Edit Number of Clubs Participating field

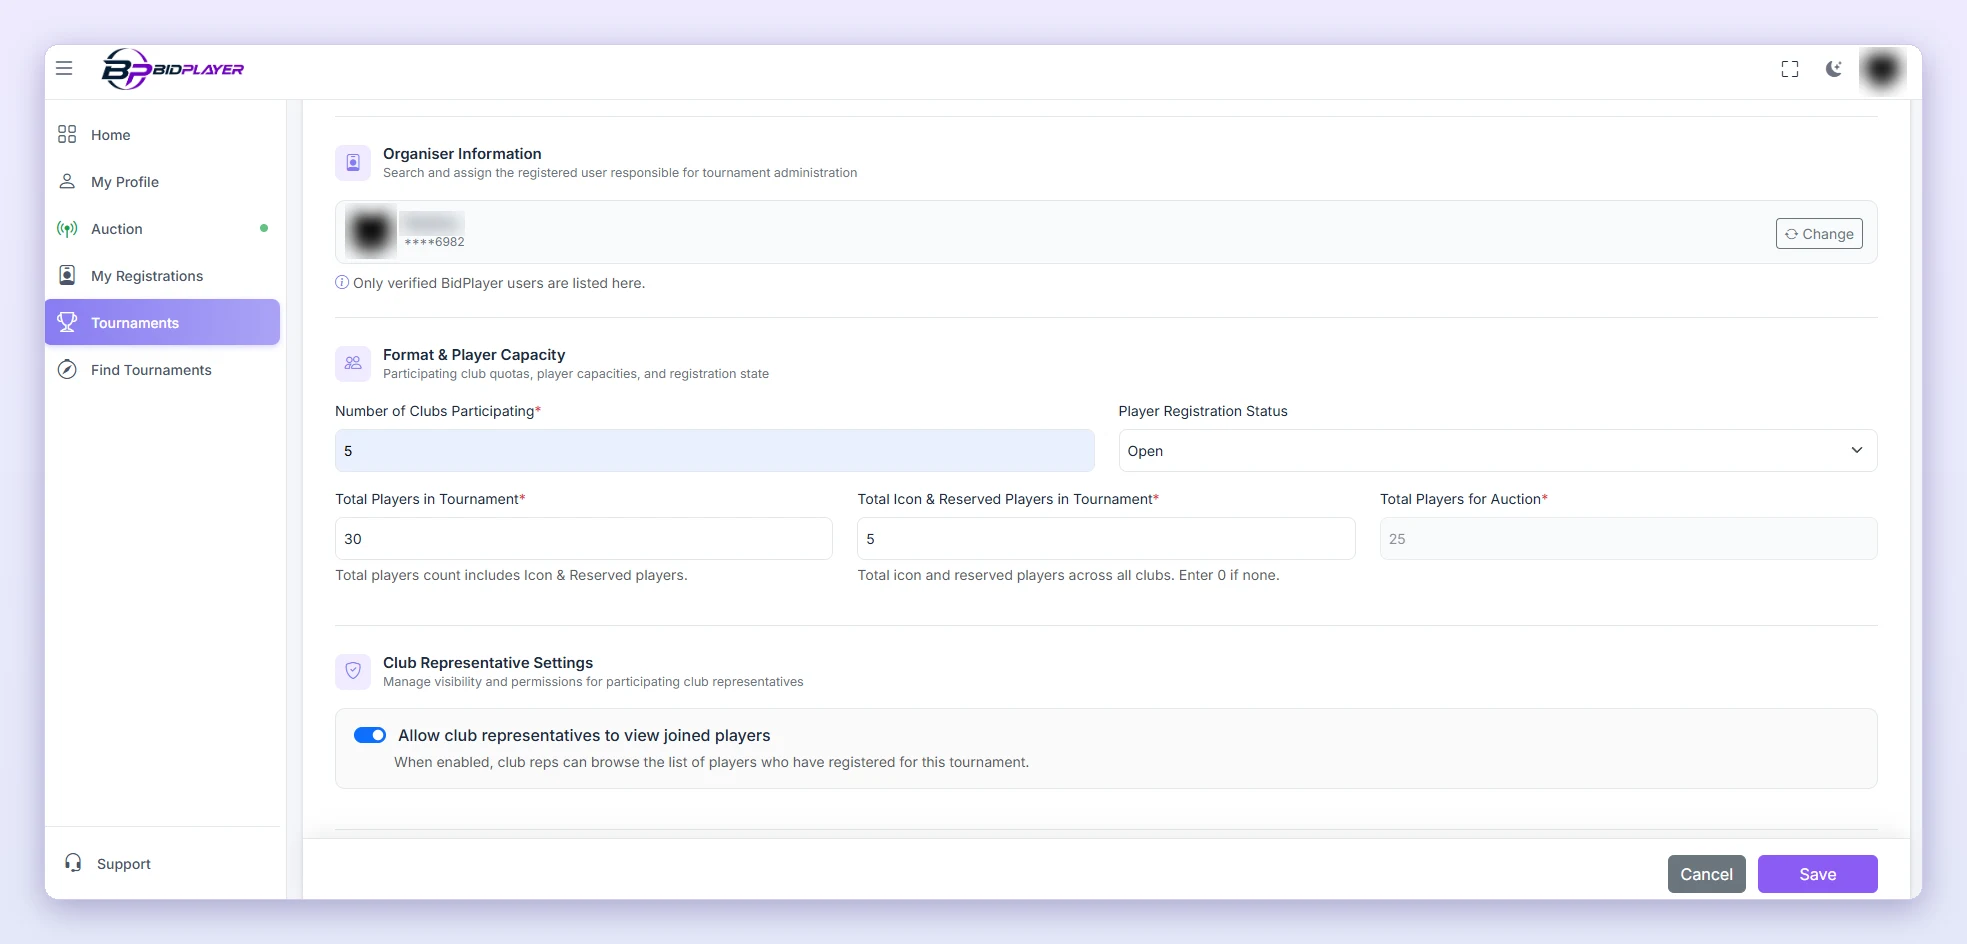[714, 450]
